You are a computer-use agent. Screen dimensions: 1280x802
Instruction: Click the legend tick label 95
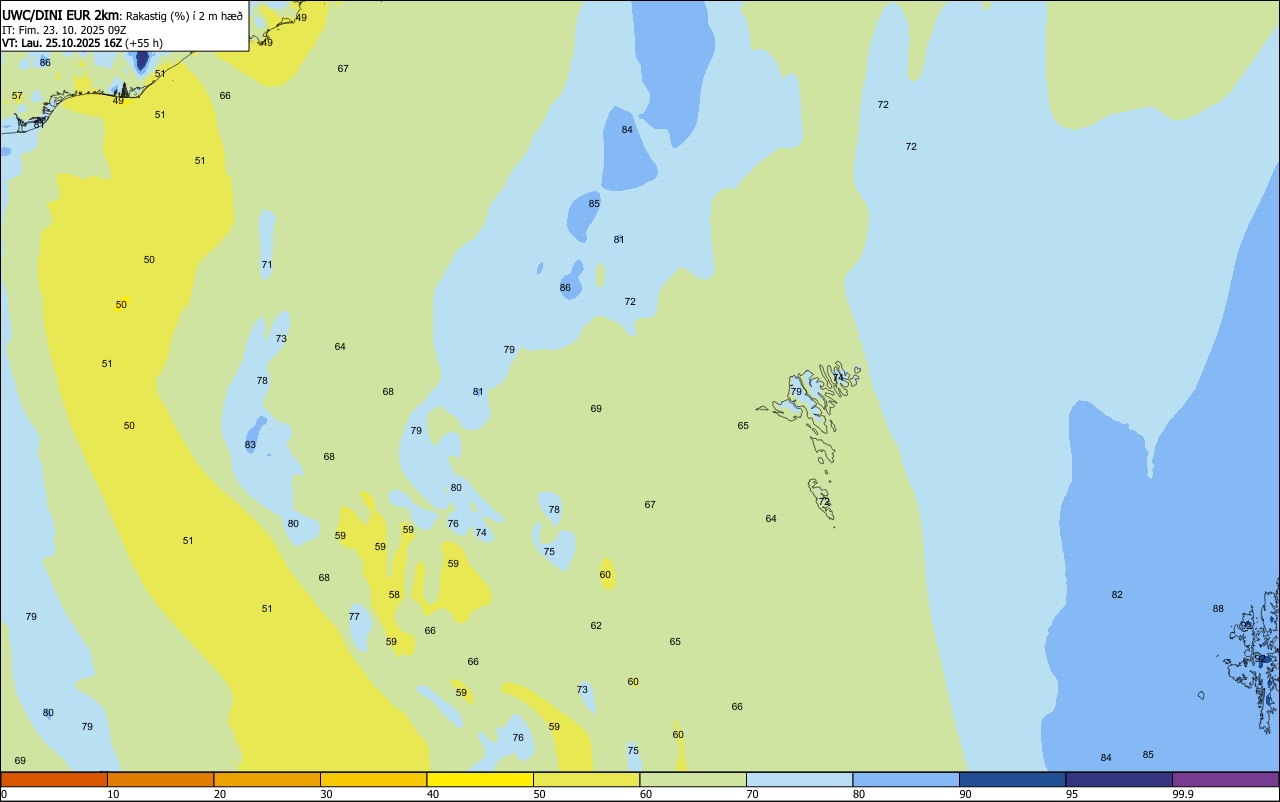click(x=1072, y=794)
